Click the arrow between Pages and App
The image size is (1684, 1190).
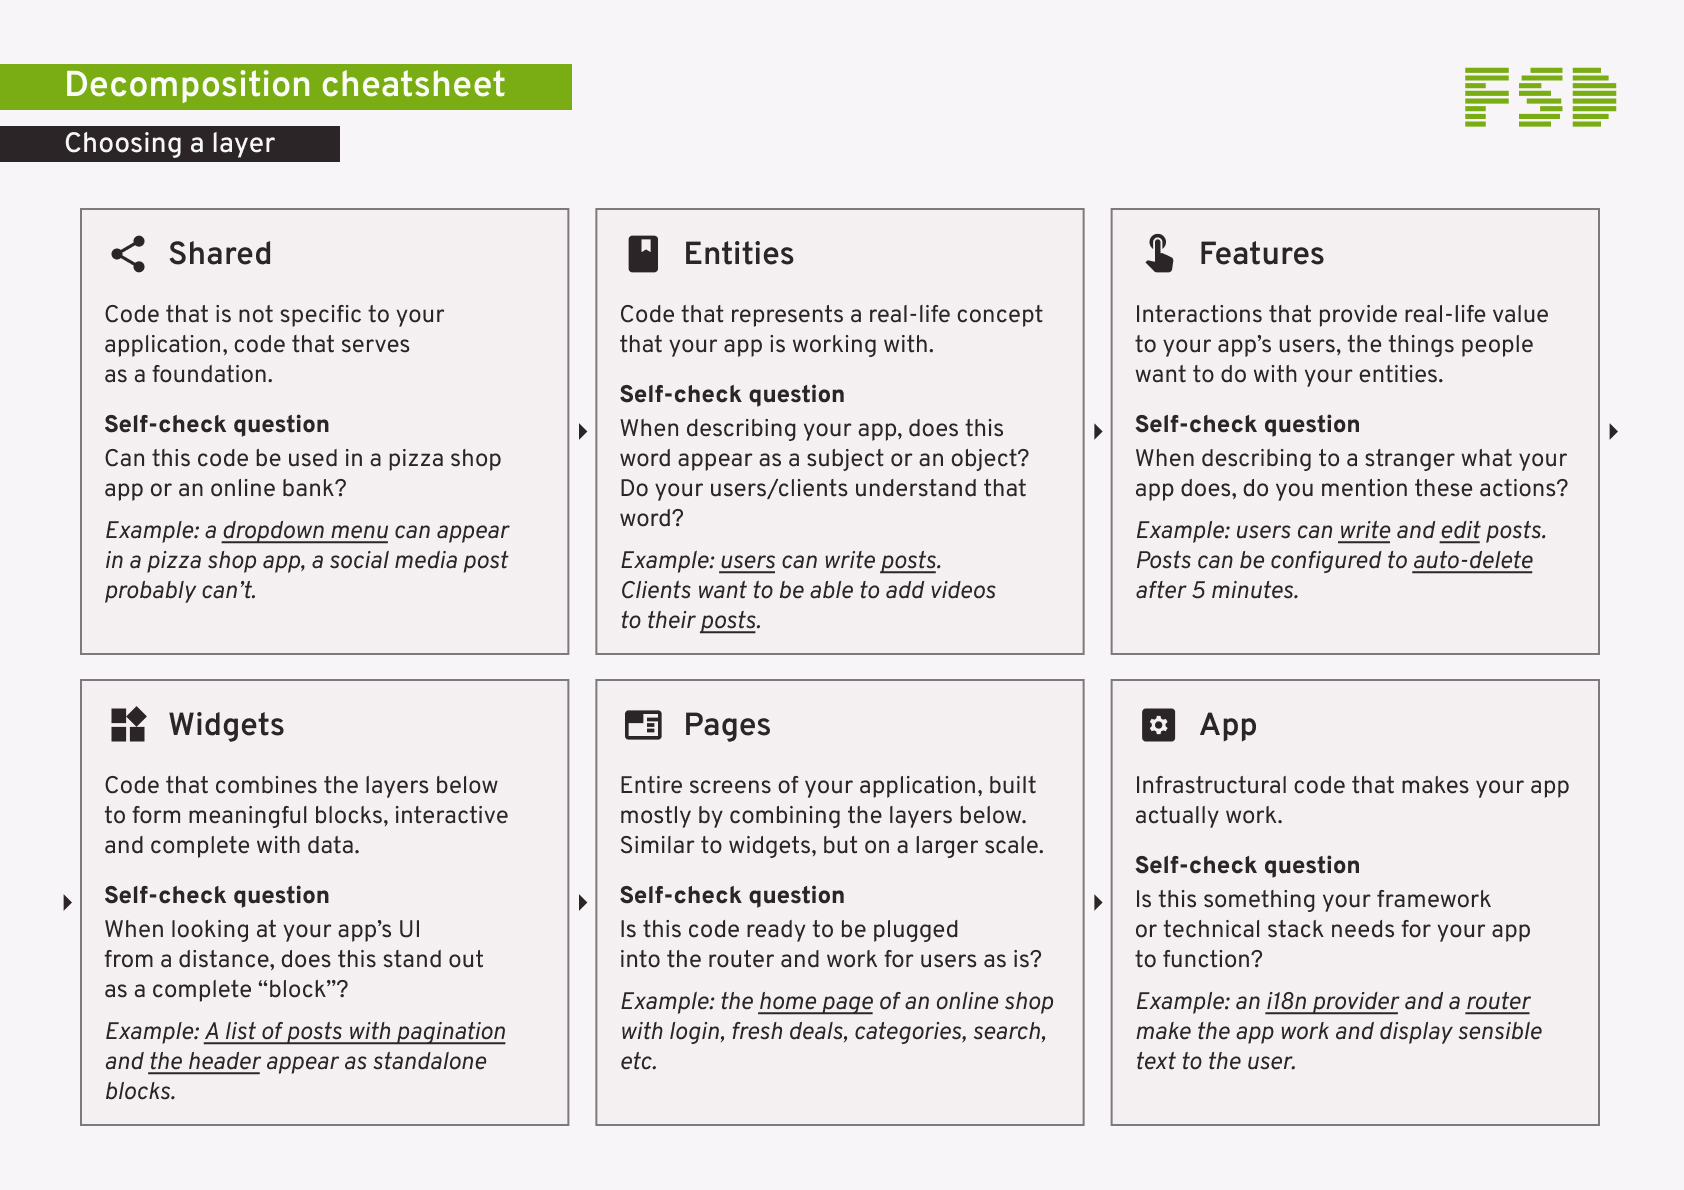[x=1098, y=903]
